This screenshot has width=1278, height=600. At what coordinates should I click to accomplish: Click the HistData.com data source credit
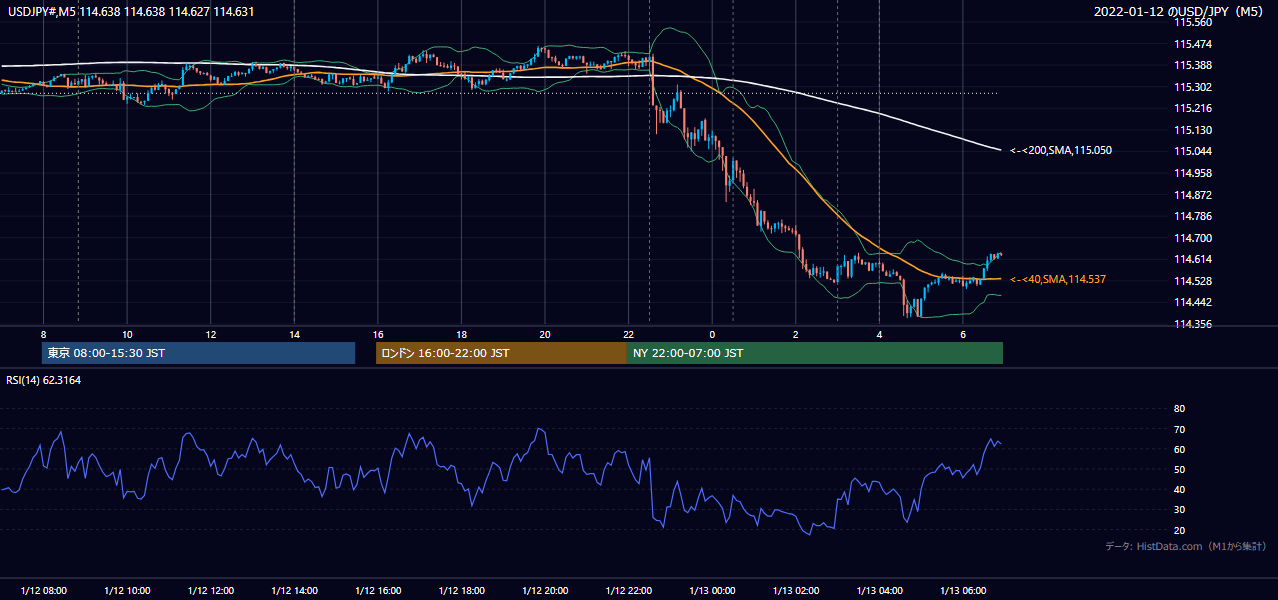pos(1186,546)
